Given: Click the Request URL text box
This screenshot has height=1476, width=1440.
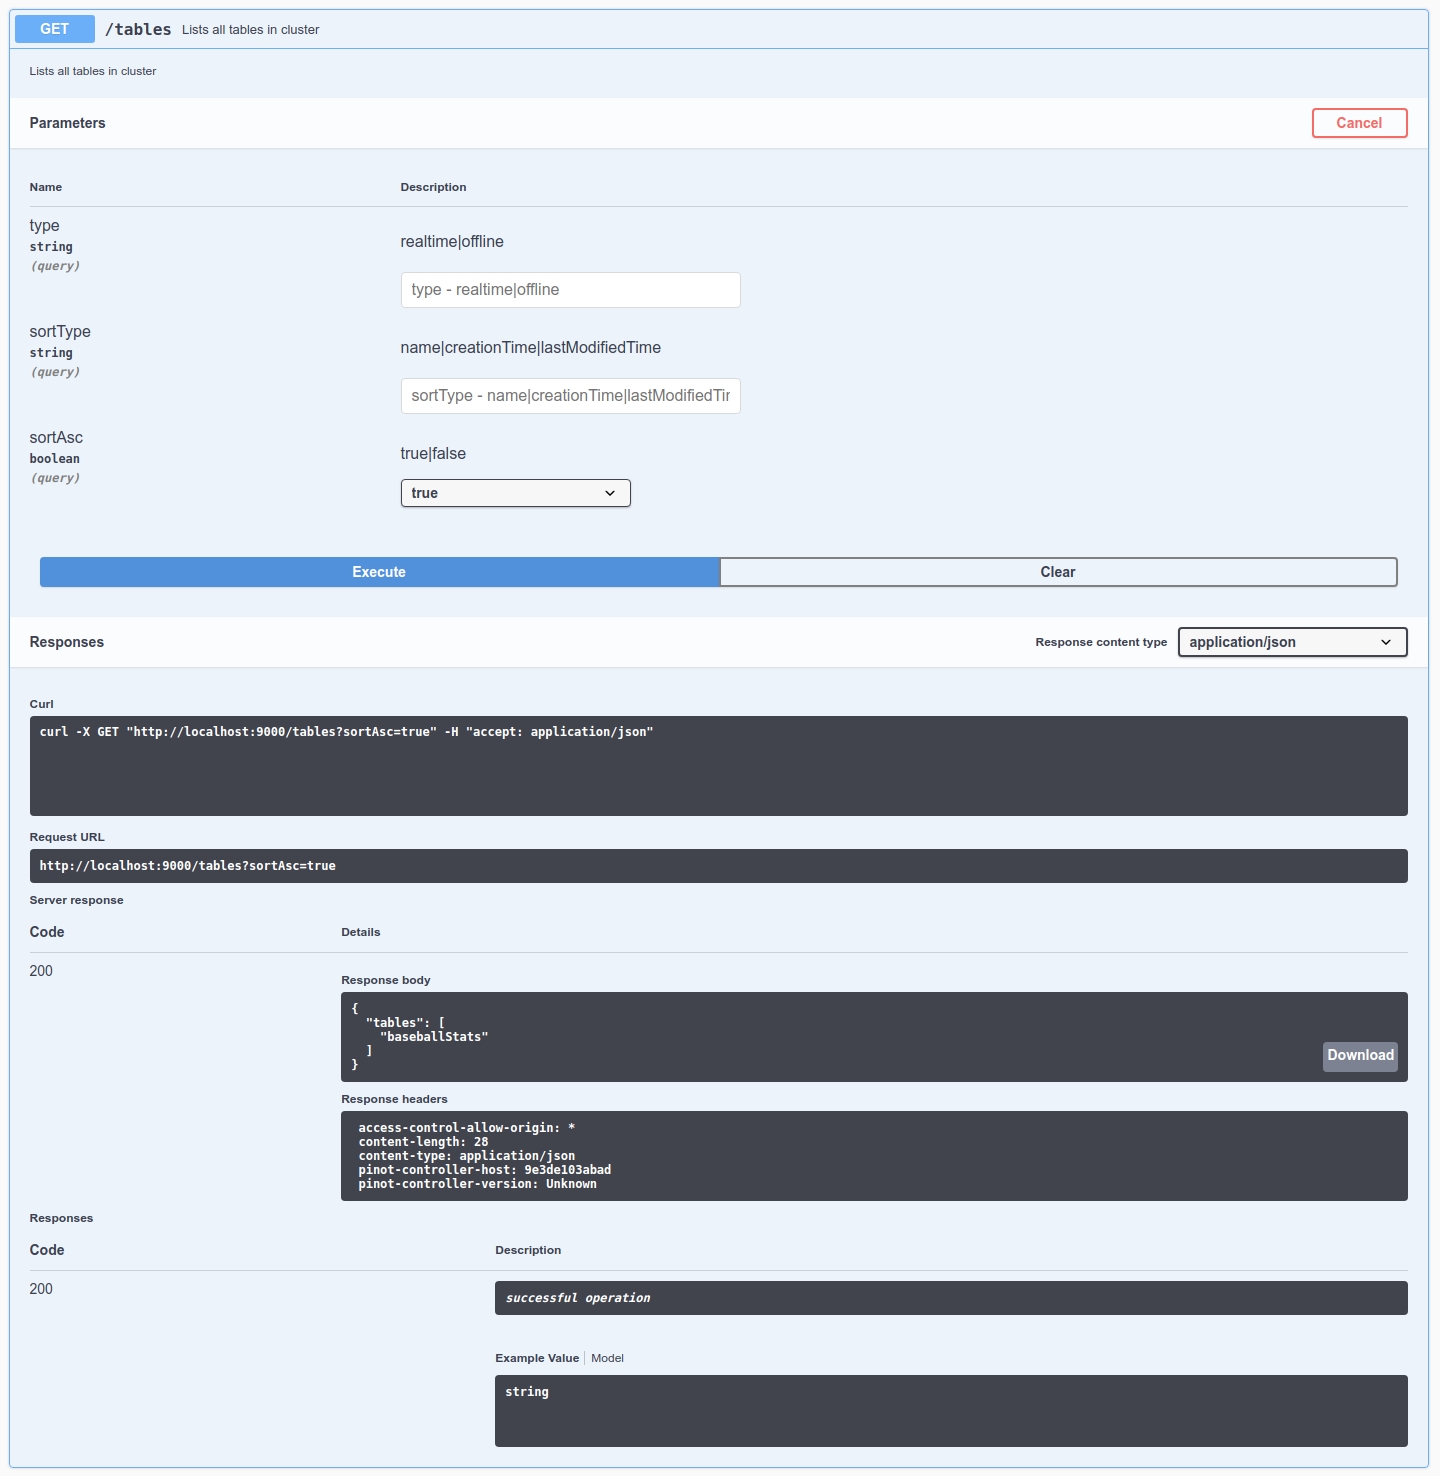Looking at the screenshot, I should click(x=718, y=866).
